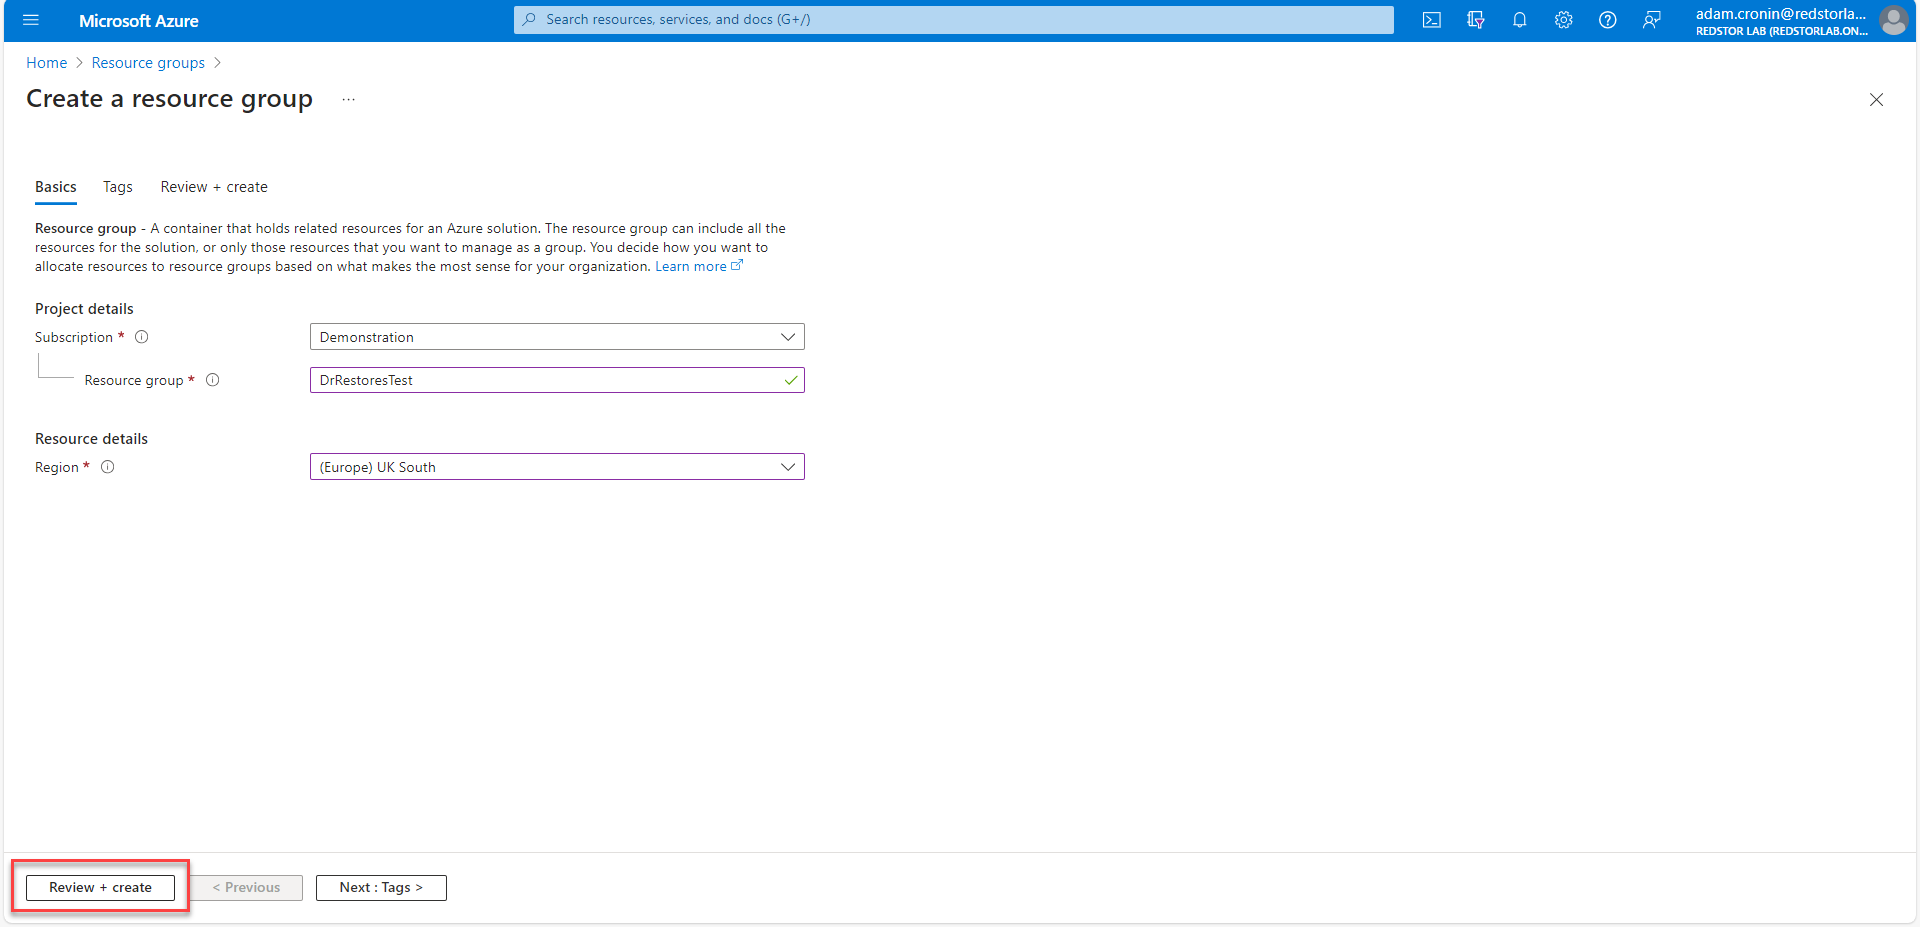Image resolution: width=1920 pixels, height=927 pixels.
Task: Click the Resource group name field
Action: click(x=557, y=380)
